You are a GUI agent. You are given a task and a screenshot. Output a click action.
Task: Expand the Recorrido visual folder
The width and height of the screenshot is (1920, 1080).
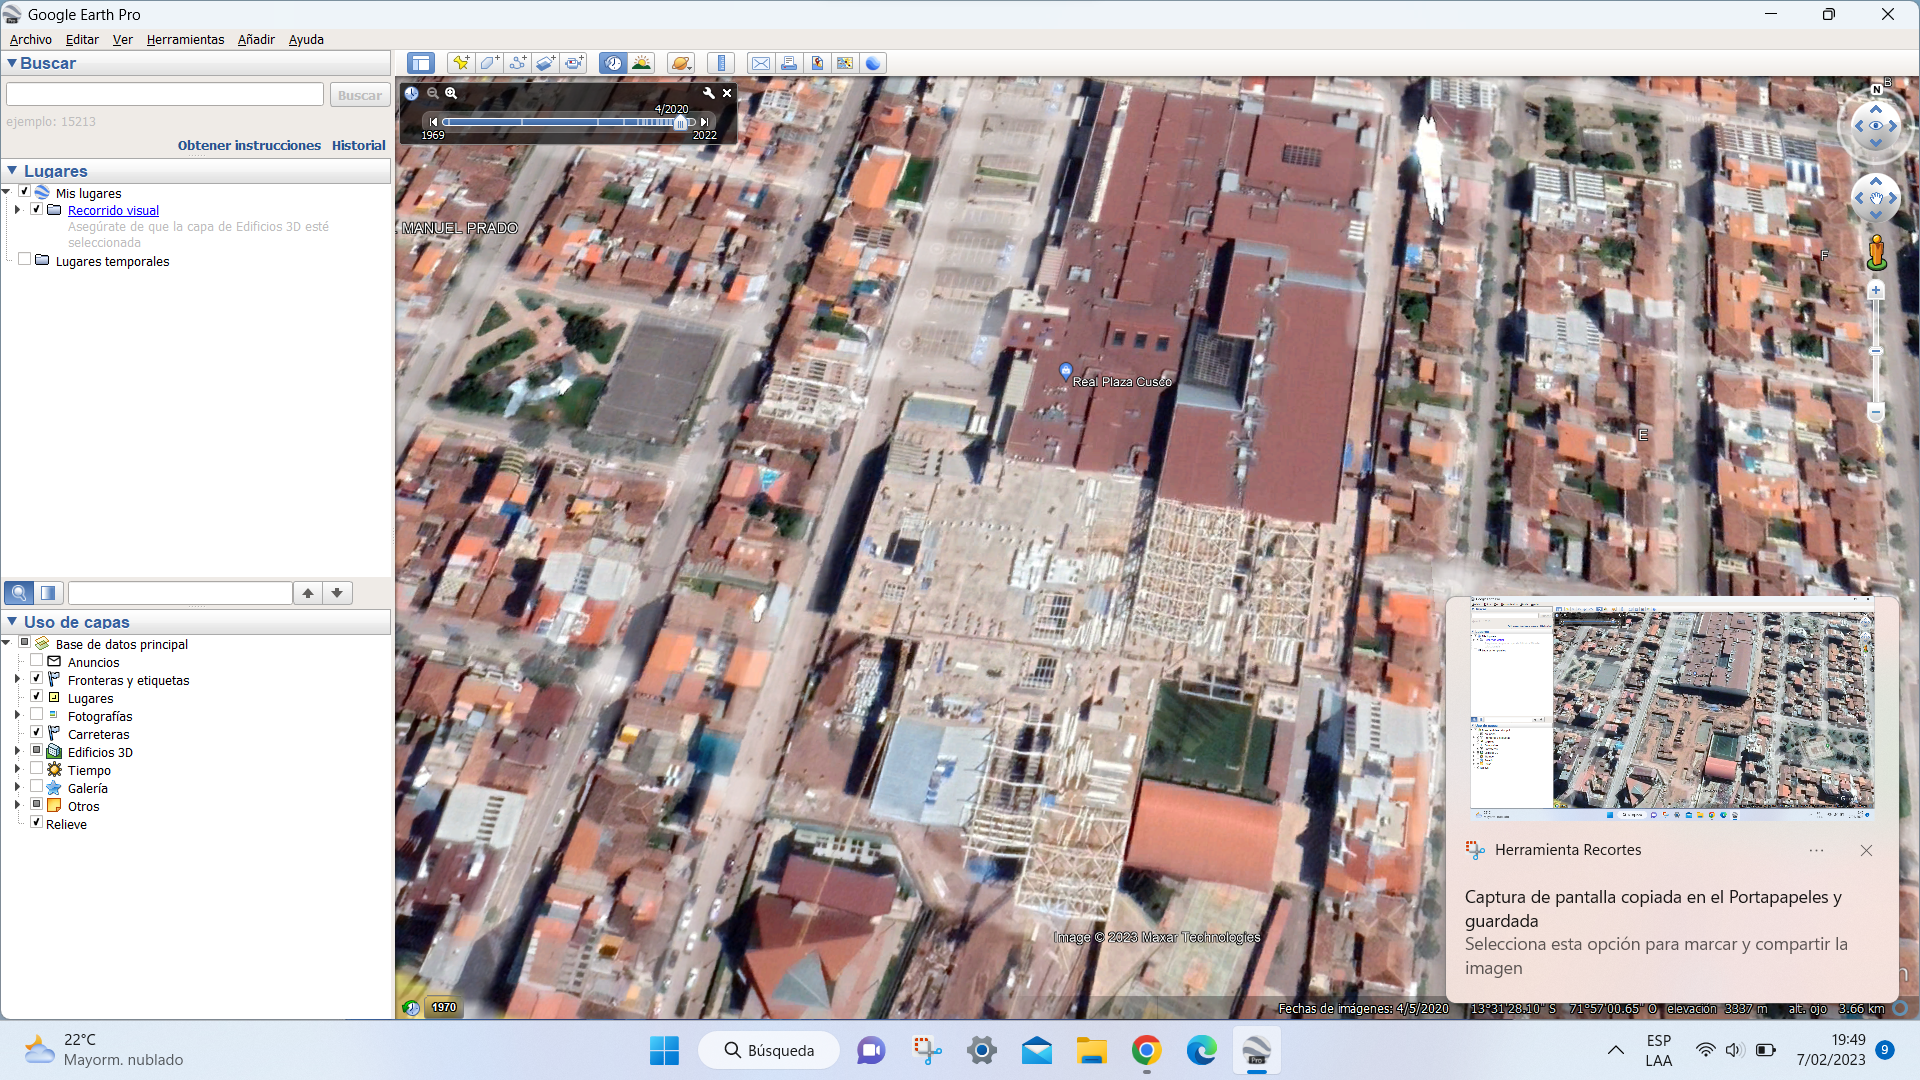tap(17, 210)
